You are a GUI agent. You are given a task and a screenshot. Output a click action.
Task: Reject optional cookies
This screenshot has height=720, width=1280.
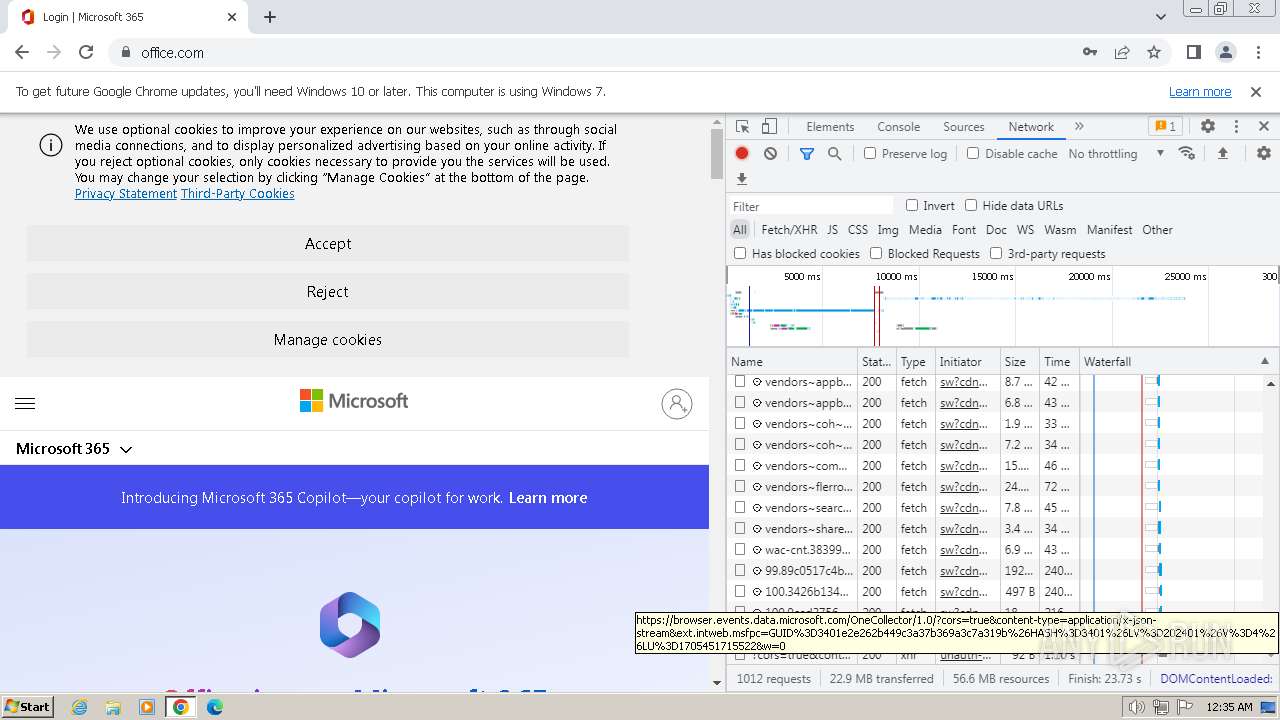(x=328, y=292)
